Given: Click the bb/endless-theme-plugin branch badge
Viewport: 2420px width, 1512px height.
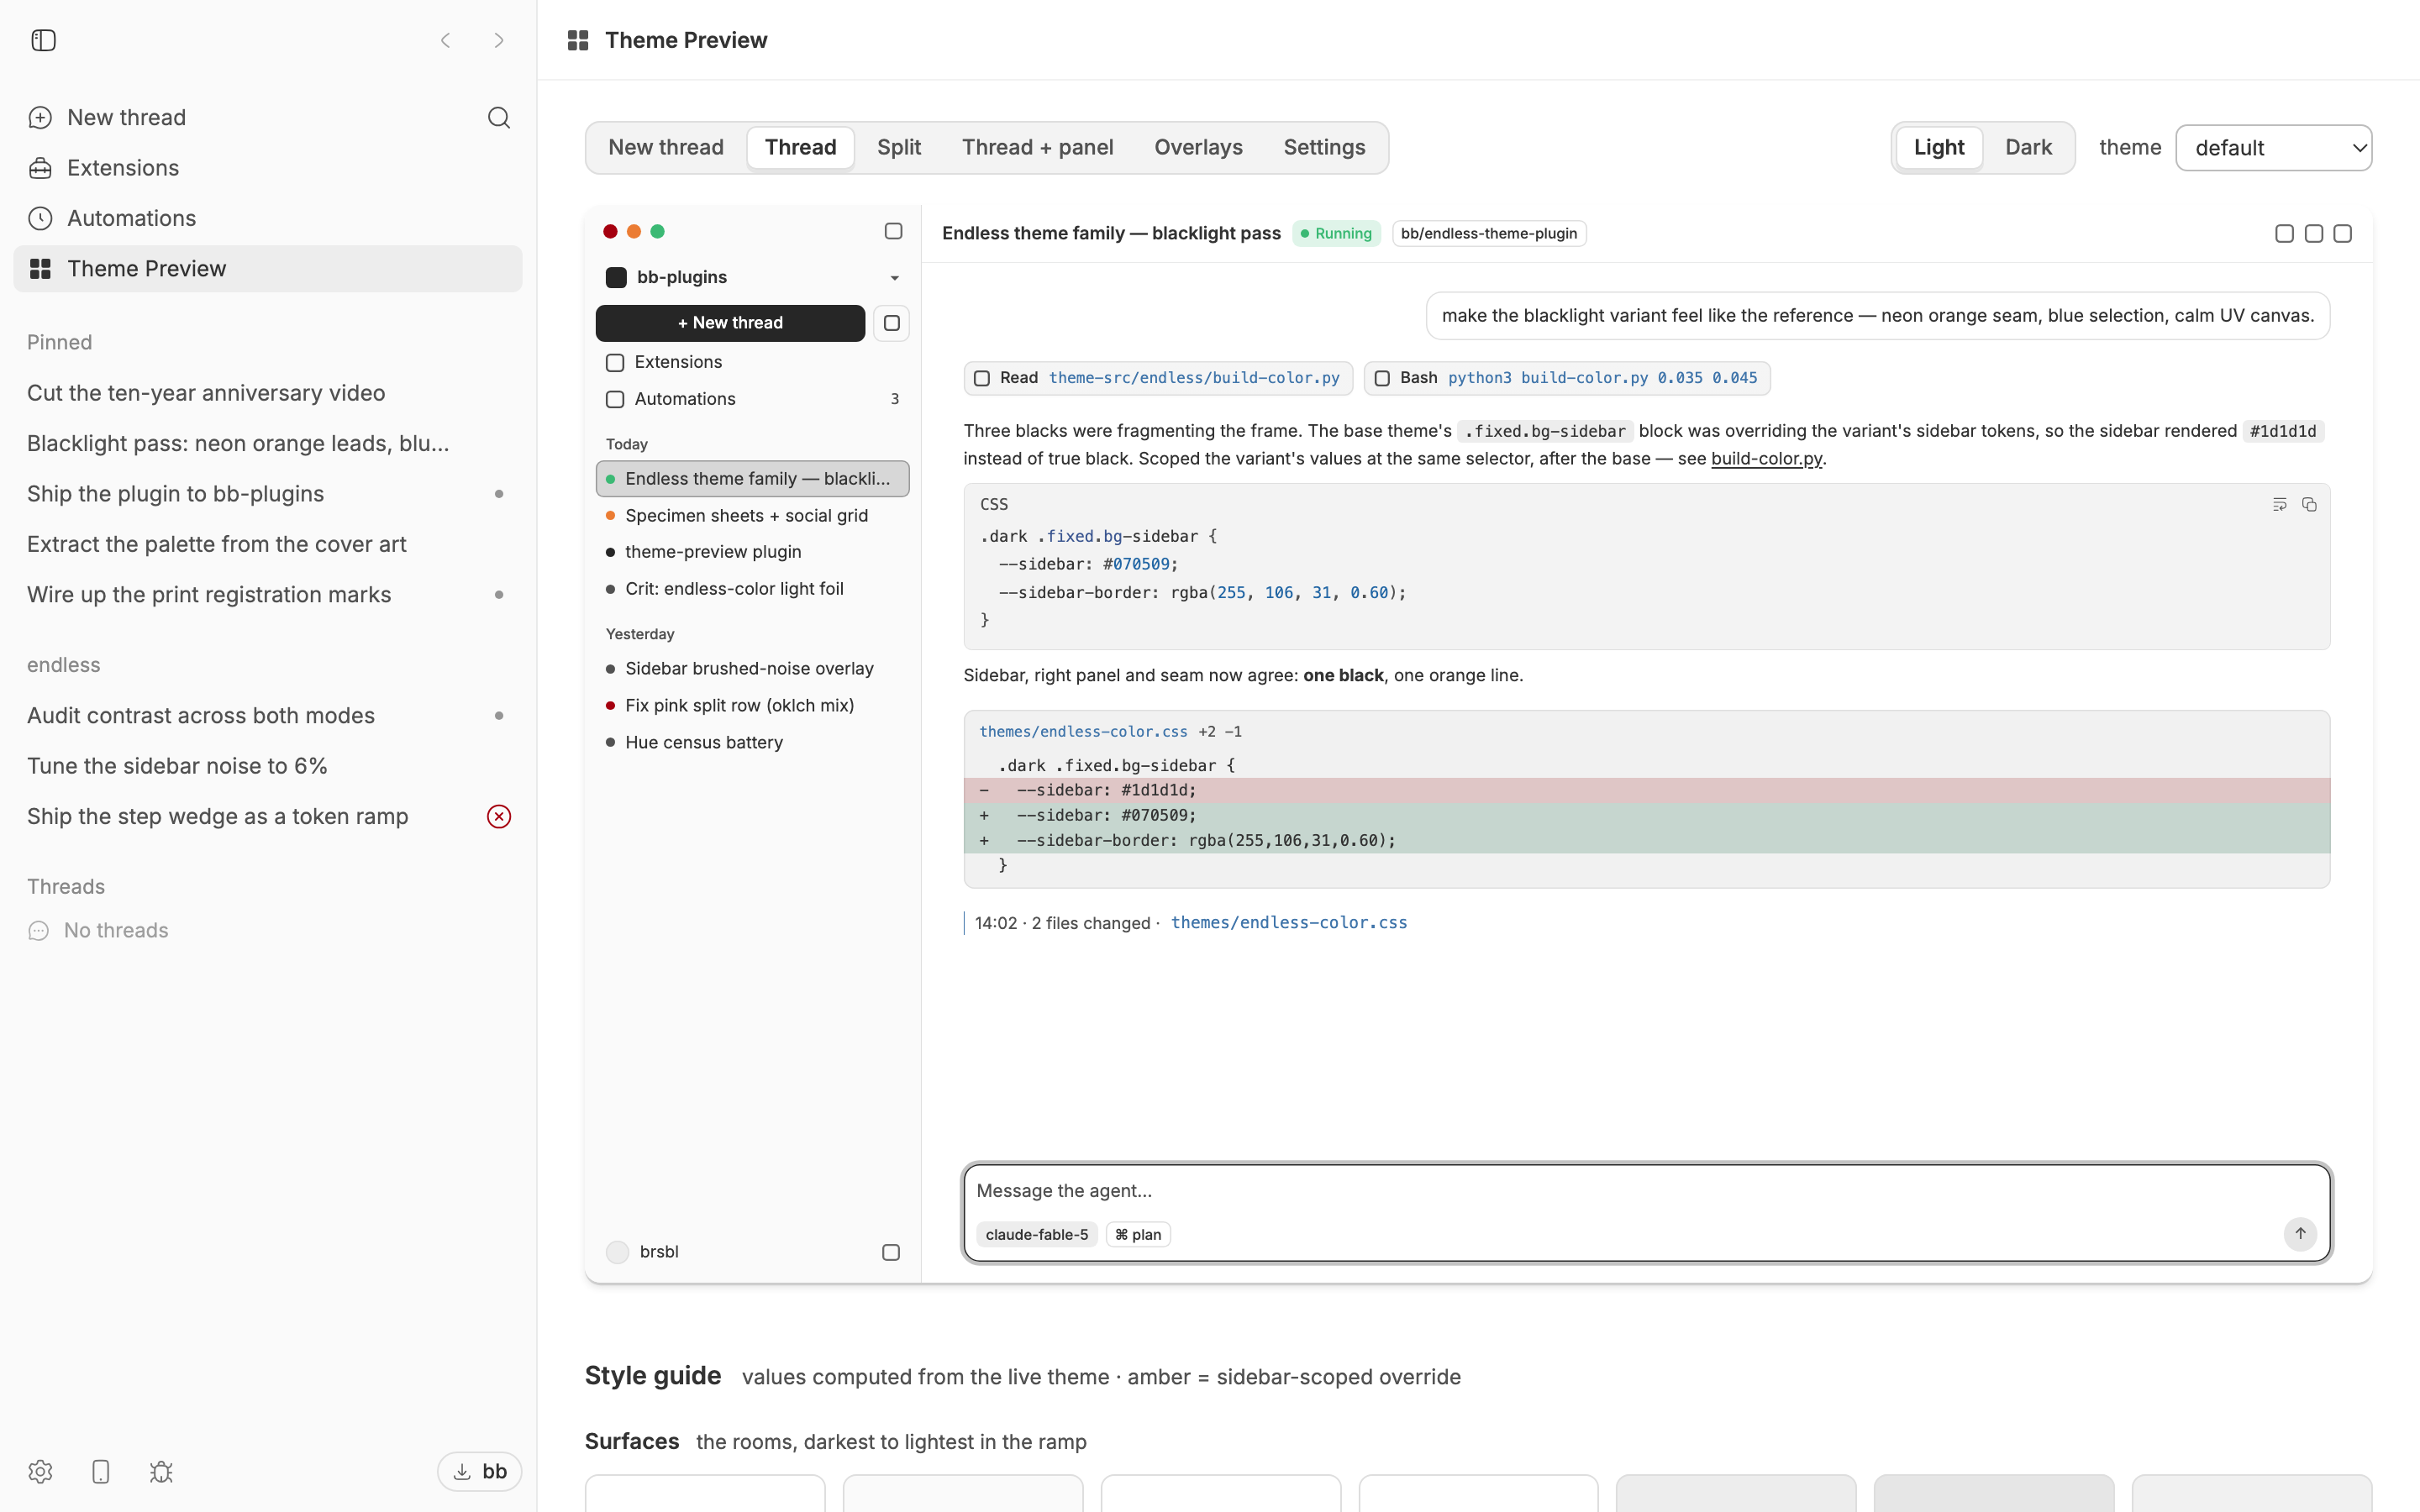Looking at the screenshot, I should coord(1489,233).
